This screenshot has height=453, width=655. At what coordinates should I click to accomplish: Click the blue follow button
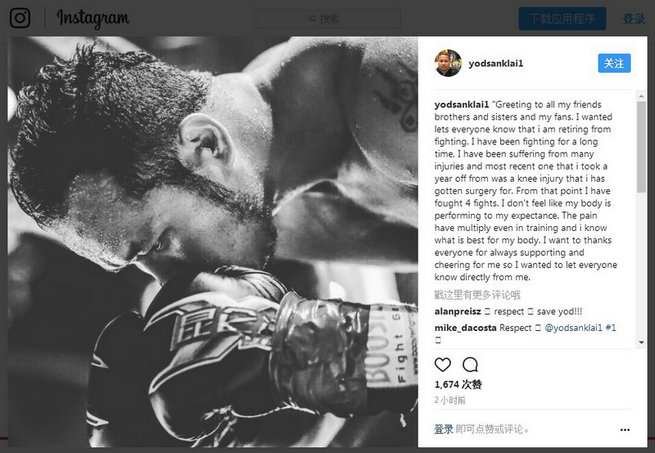pyautogui.click(x=614, y=63)
